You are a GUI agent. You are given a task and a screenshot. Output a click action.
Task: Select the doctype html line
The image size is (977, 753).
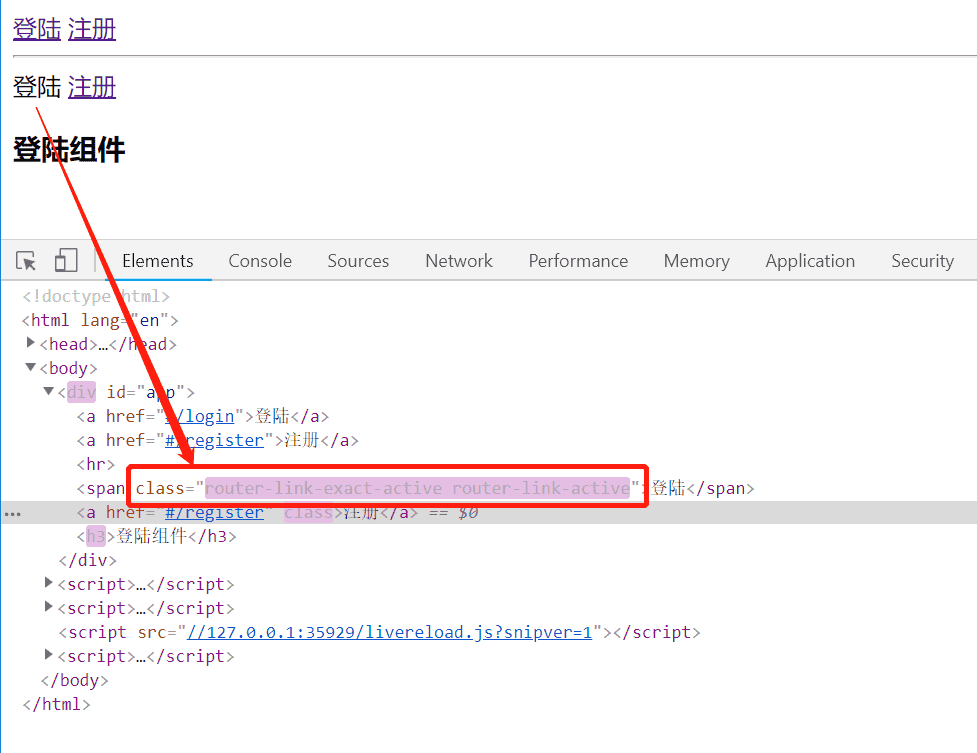pos(96,296)
